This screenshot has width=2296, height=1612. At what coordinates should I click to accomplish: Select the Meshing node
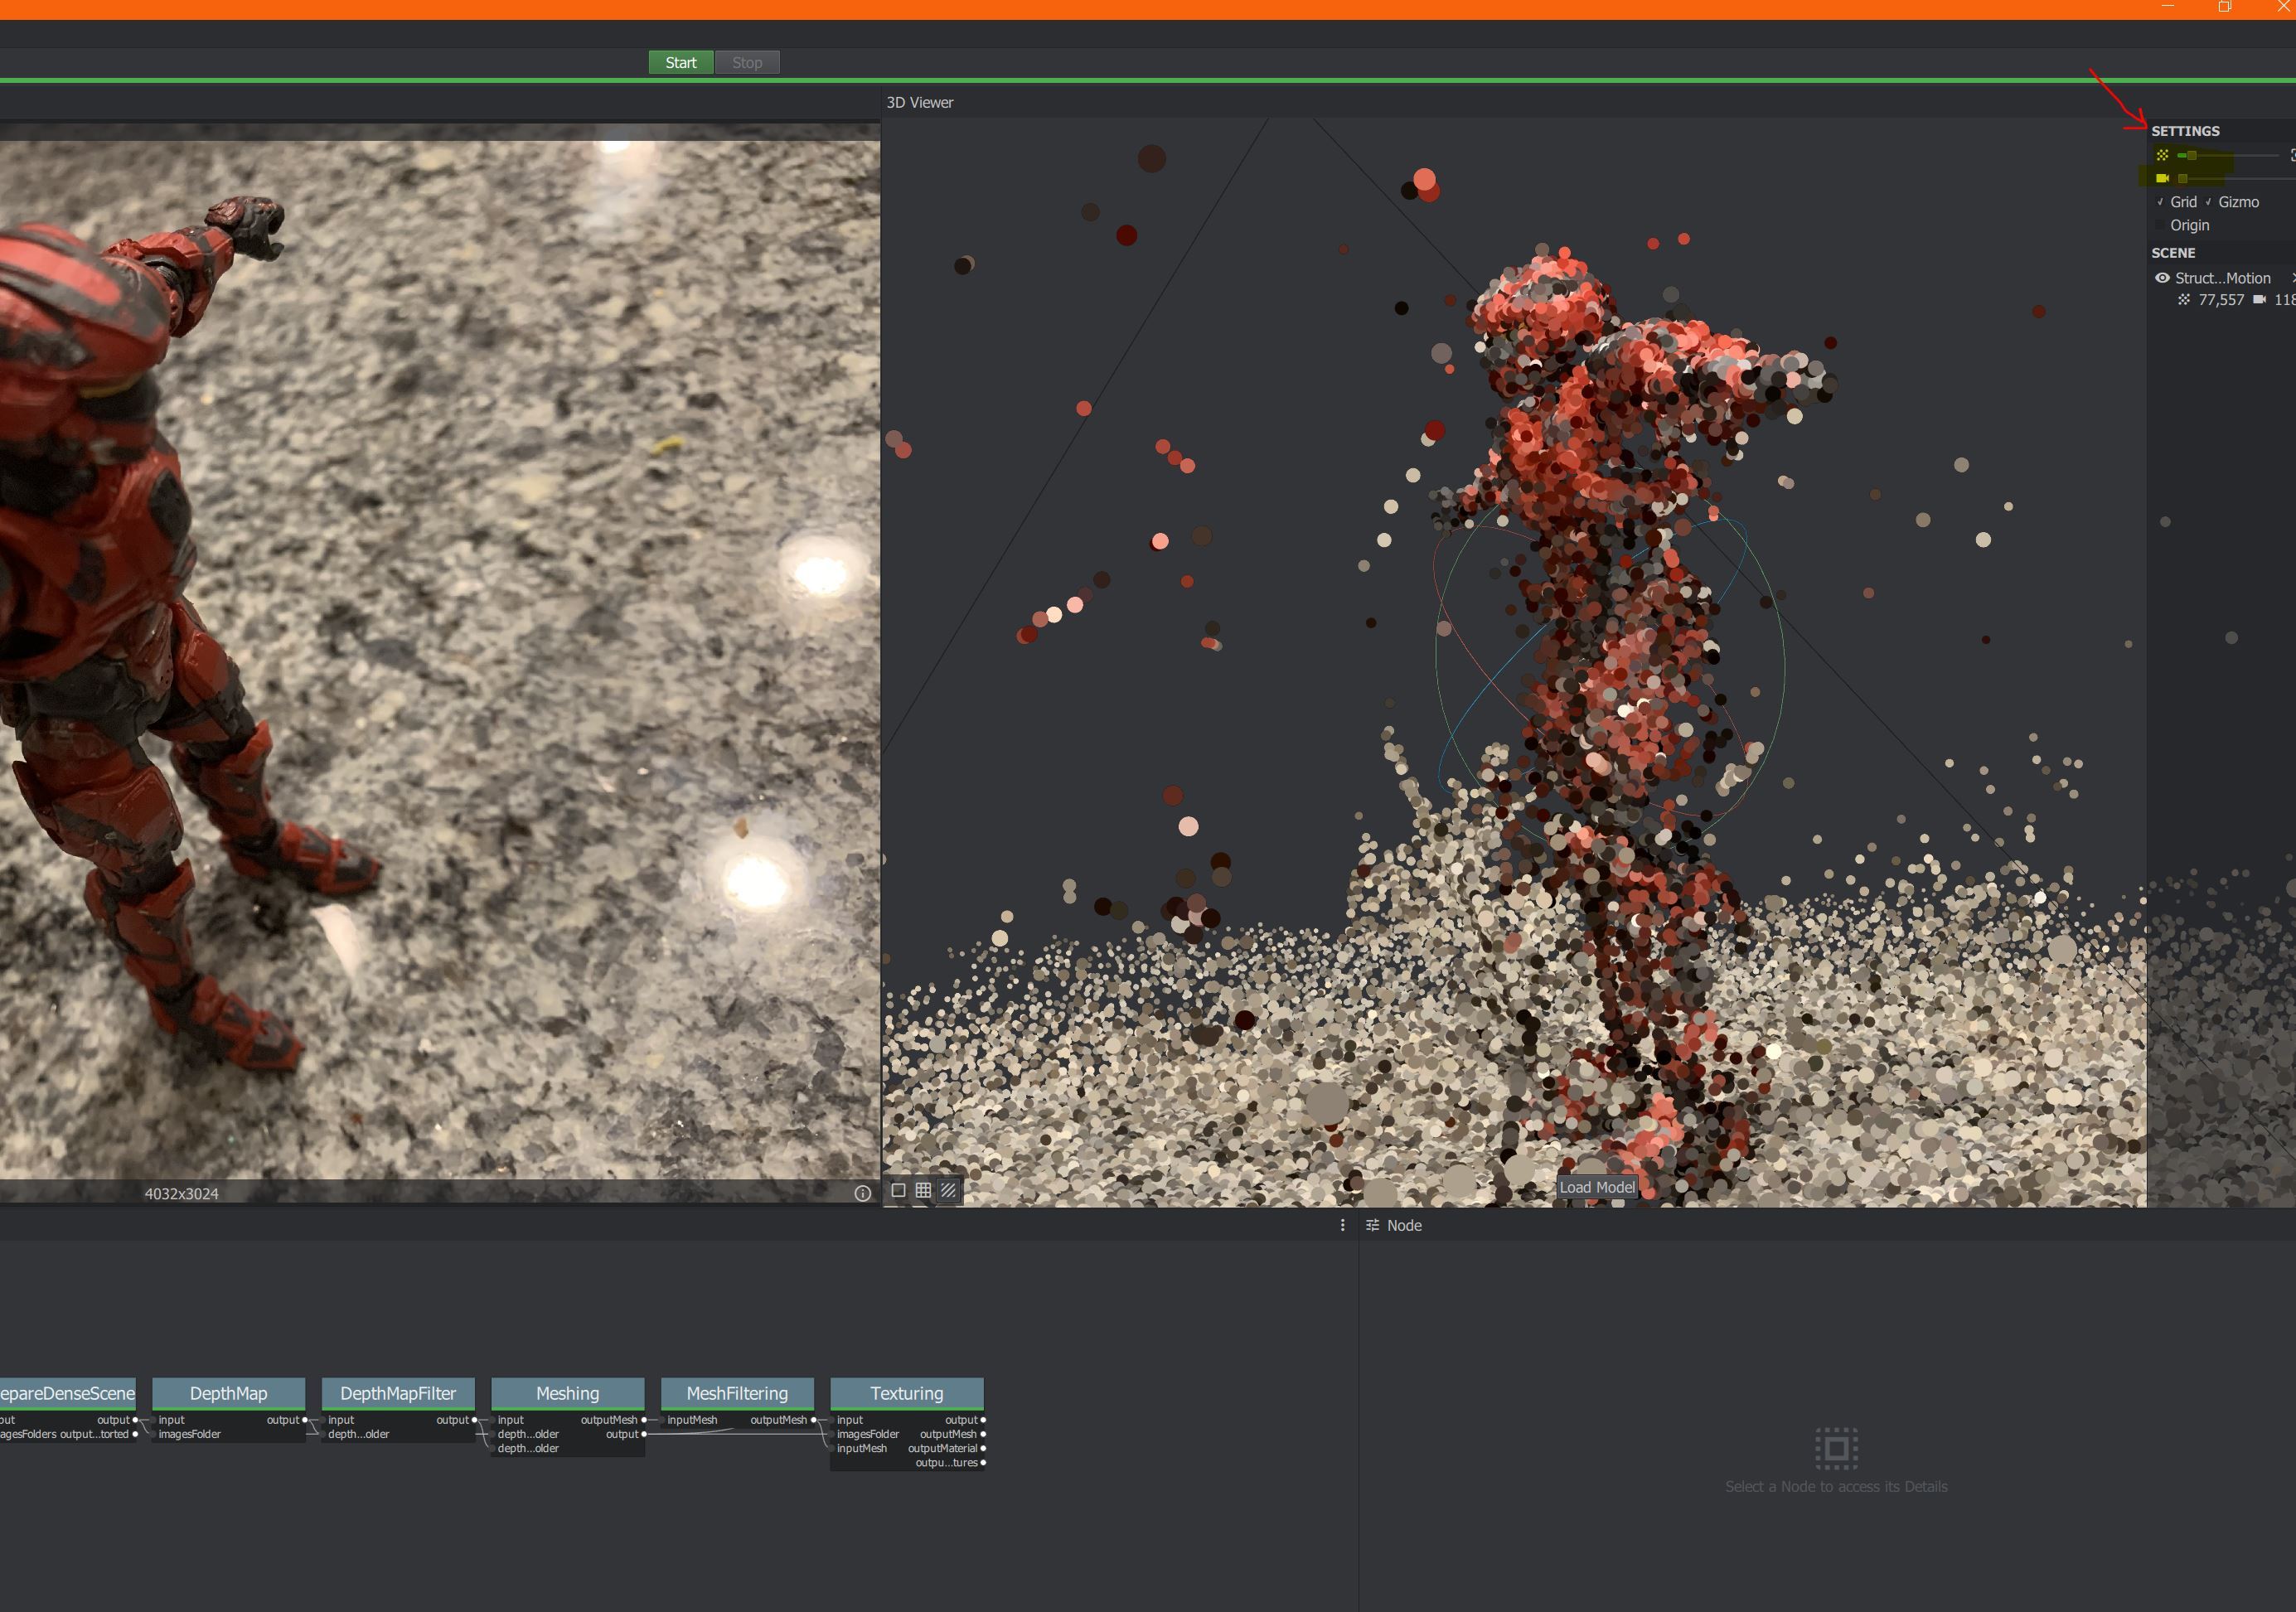pos(567,1393)
